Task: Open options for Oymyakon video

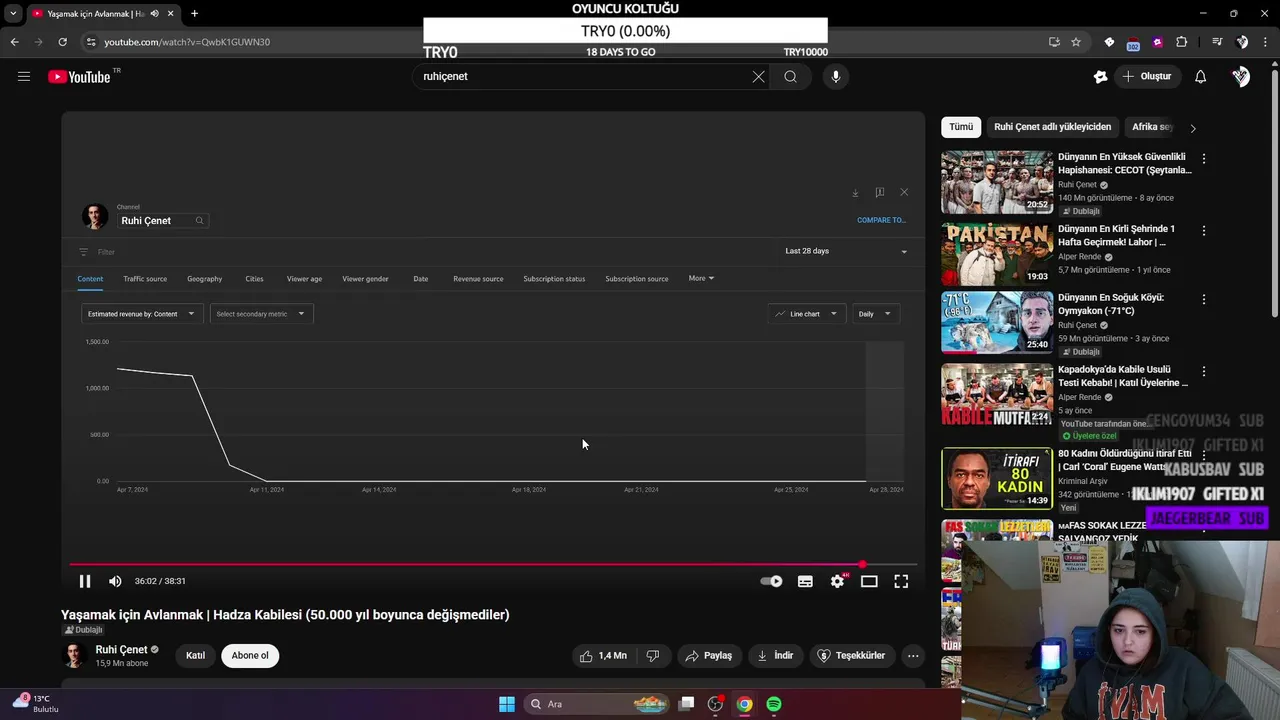Action: coord(1204,299)
